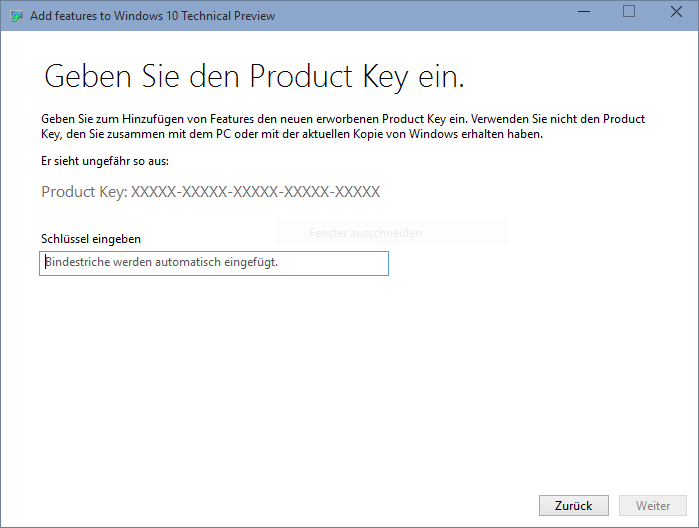Click the heading 'Geben Sie den Product Key ein.'
Viewport: 699px width, 528px height.
coord(254,77)
